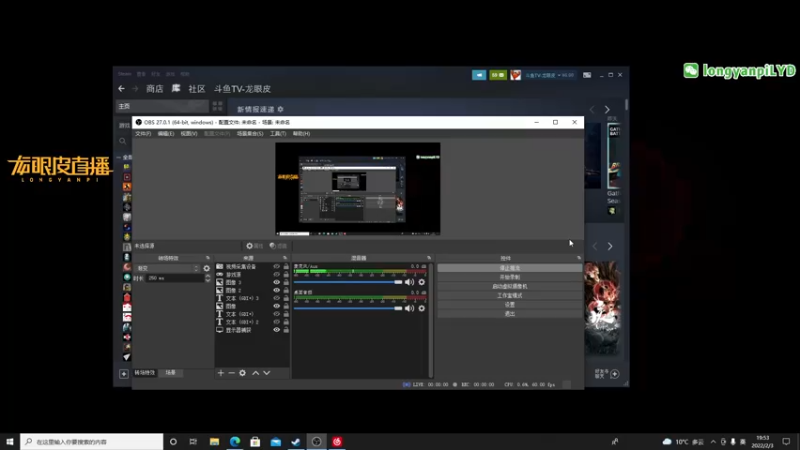800x450 pixels.
Task: Click the 工作室模式 button
Action: click(x=509, y=295)
